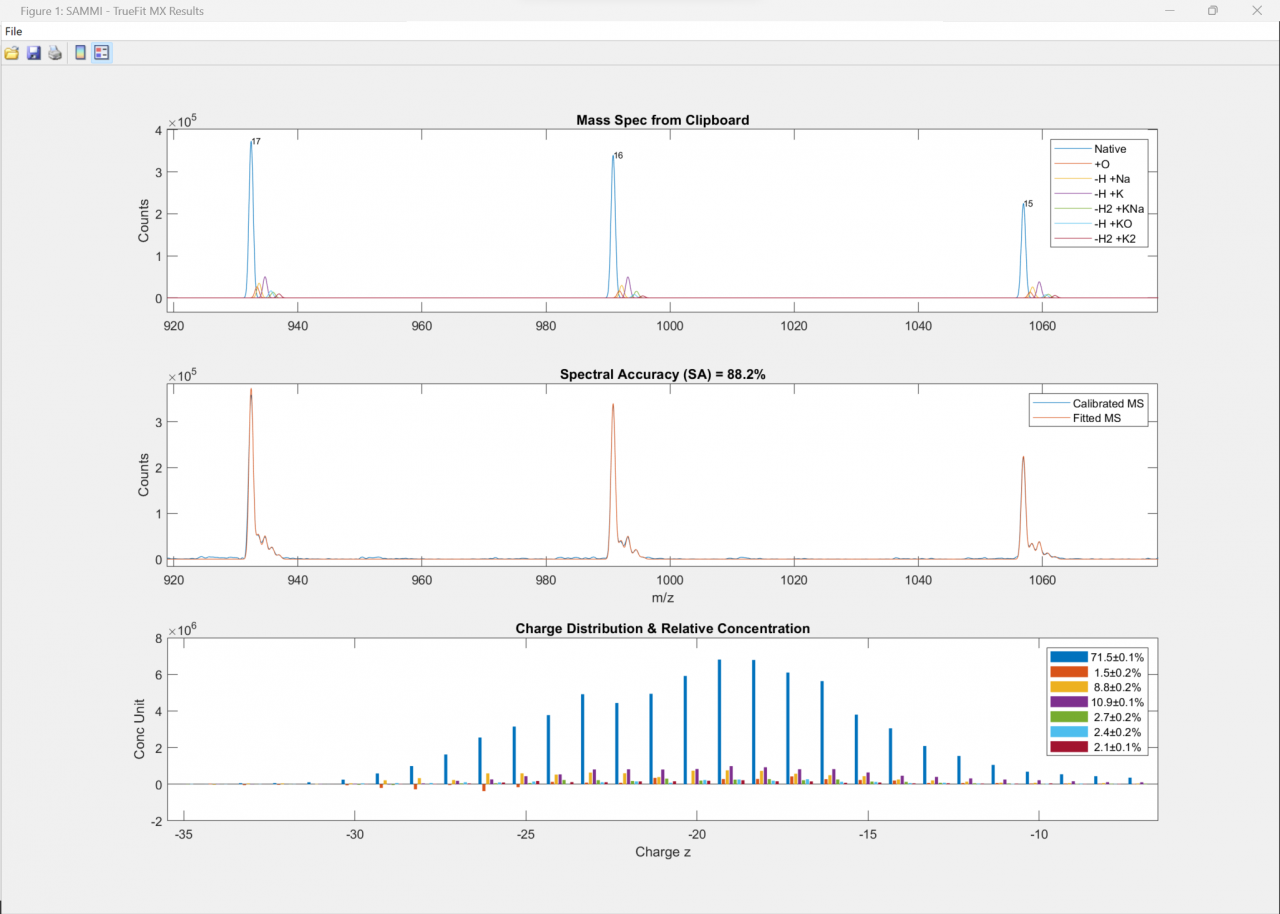The height and width of the screenshot is (914, 1280).
Task: Click the -H2 +K2 legend entry
Action: [1114, 239]
